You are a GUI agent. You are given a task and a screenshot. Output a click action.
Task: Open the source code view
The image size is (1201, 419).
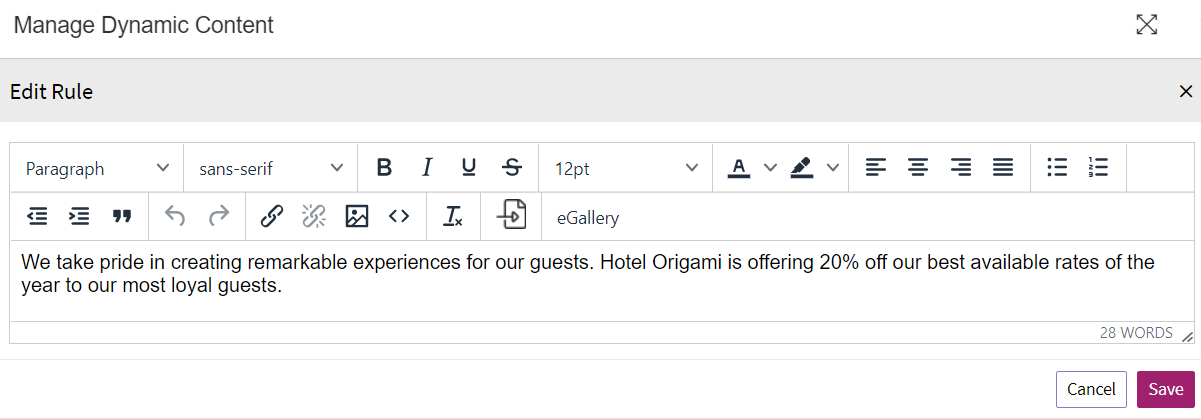coord(399,217)
